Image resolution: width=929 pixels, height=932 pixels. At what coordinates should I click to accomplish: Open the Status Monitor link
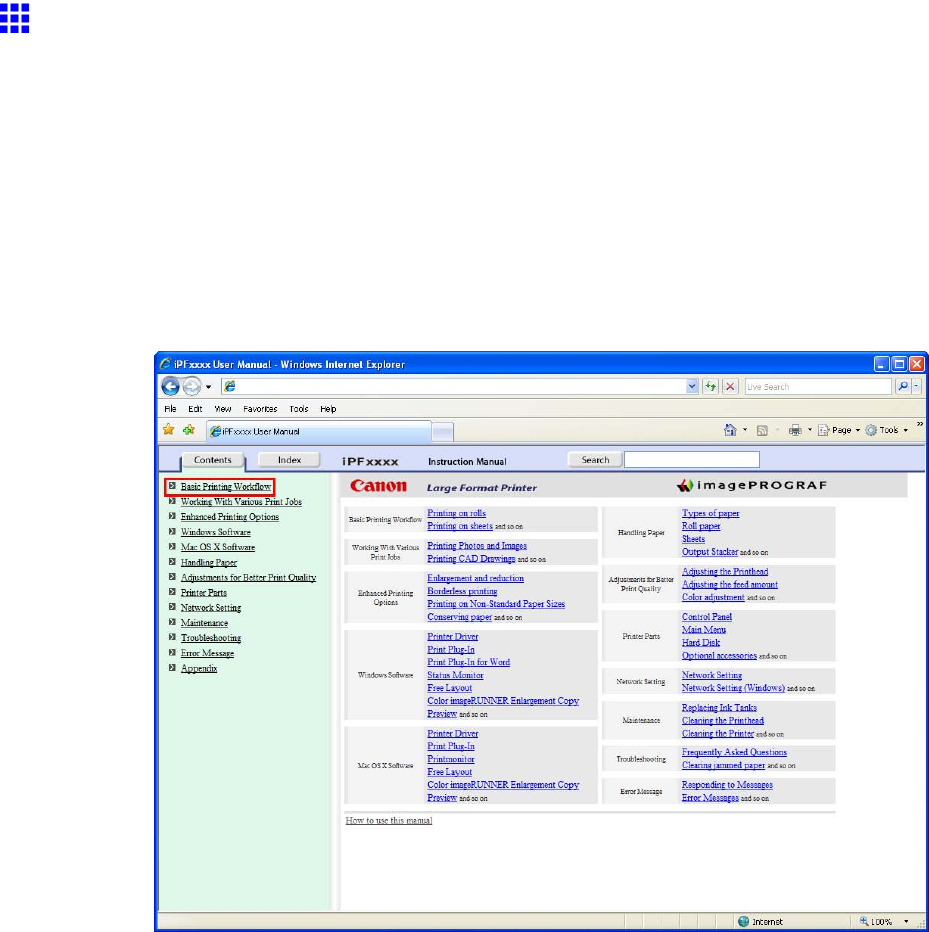(455, 675)
